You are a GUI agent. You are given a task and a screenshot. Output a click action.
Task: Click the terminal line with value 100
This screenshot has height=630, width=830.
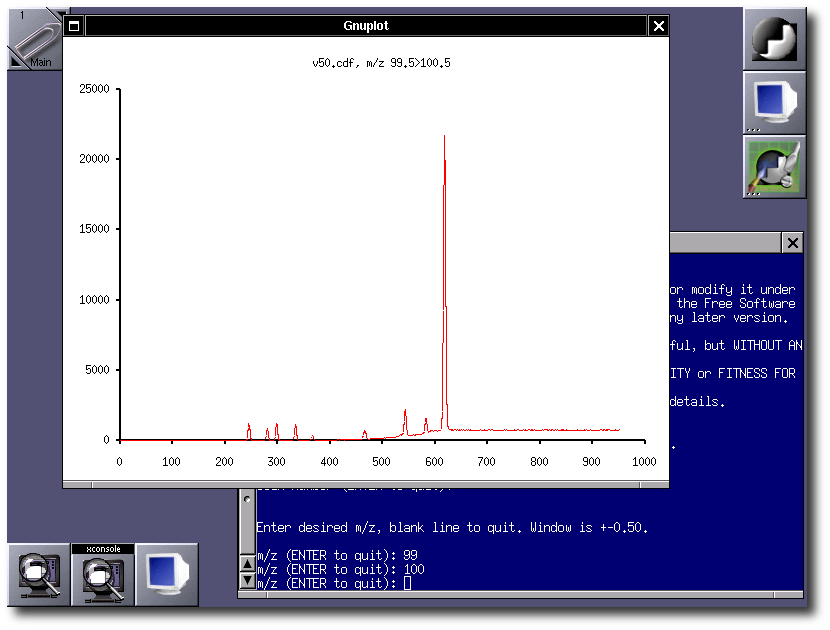click(340, 570)
